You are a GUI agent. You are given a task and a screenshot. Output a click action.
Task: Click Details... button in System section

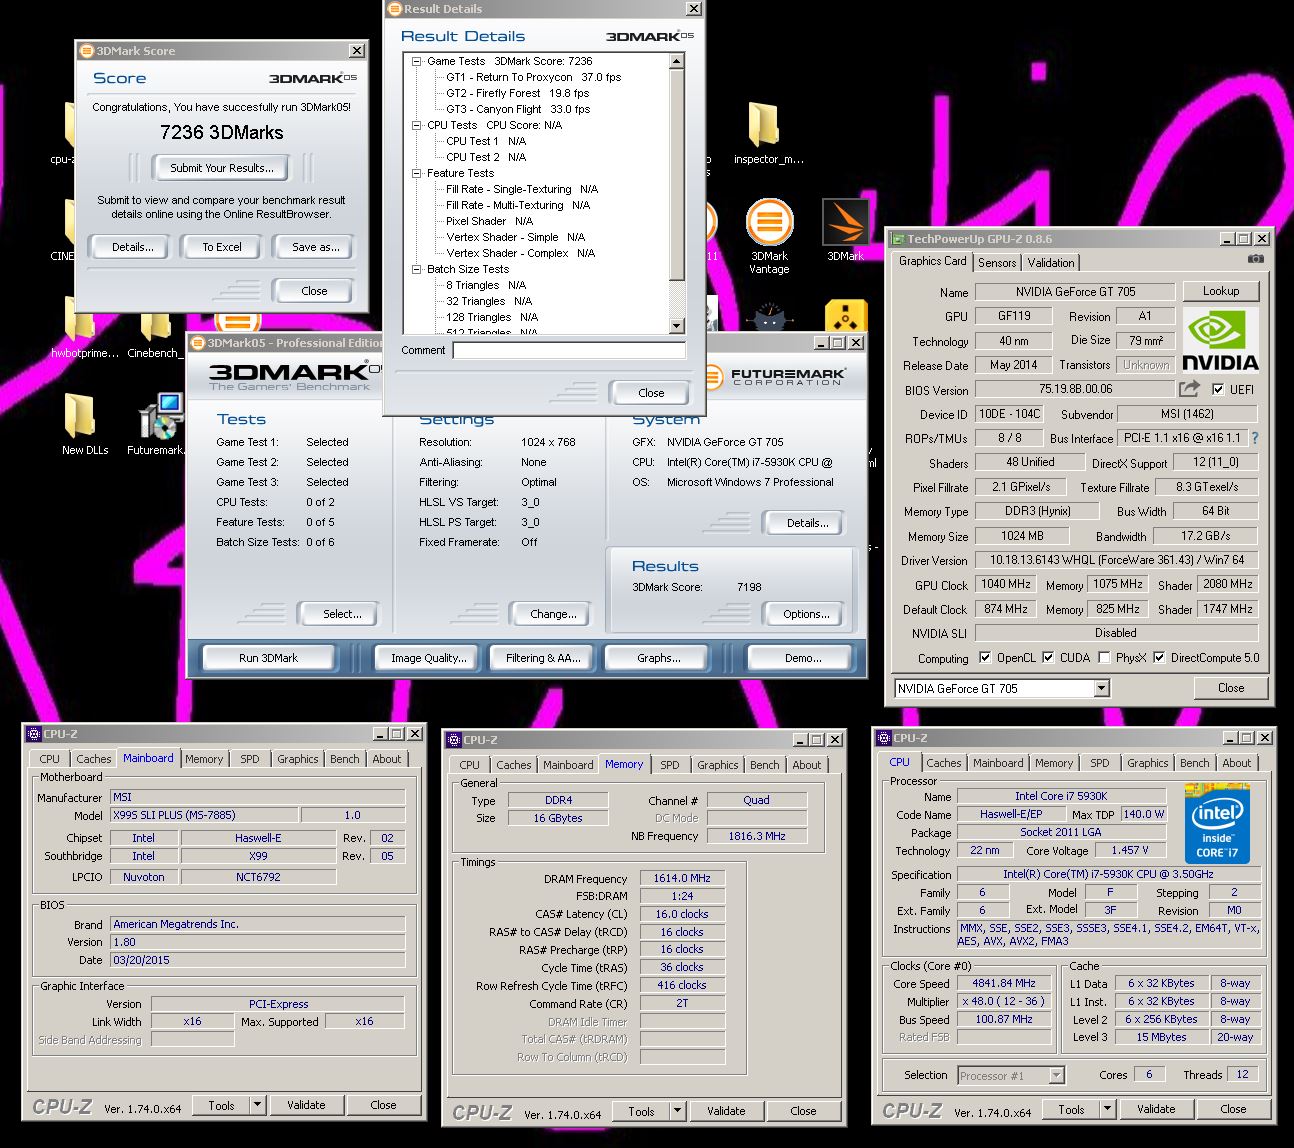807,523
